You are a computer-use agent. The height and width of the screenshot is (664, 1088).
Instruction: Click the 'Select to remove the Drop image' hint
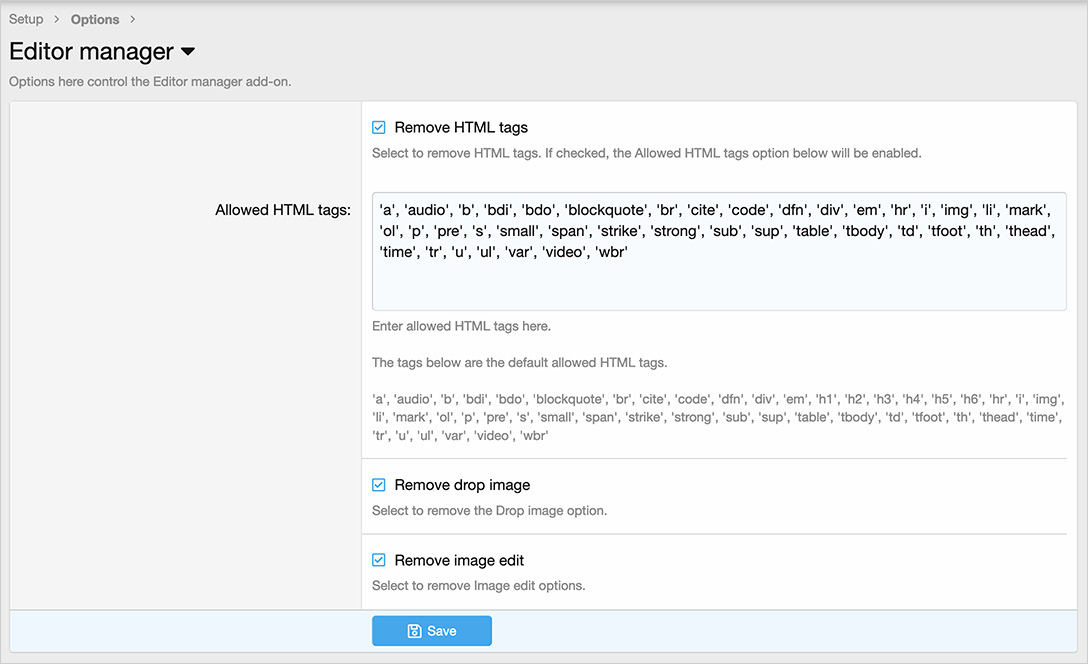point(489,511)
